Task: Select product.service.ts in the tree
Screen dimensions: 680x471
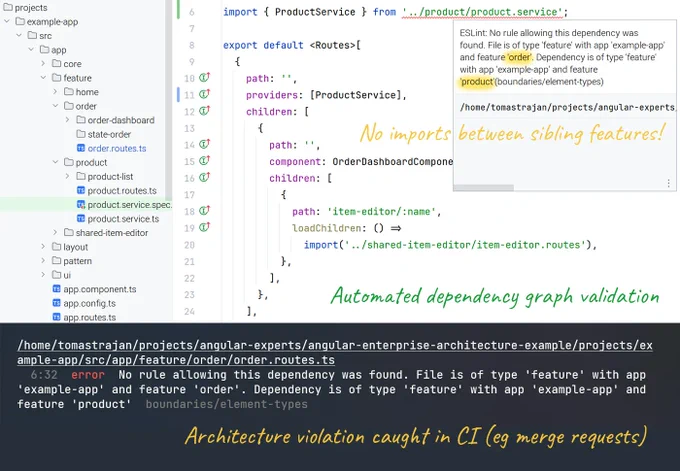Action: point(123,219)
